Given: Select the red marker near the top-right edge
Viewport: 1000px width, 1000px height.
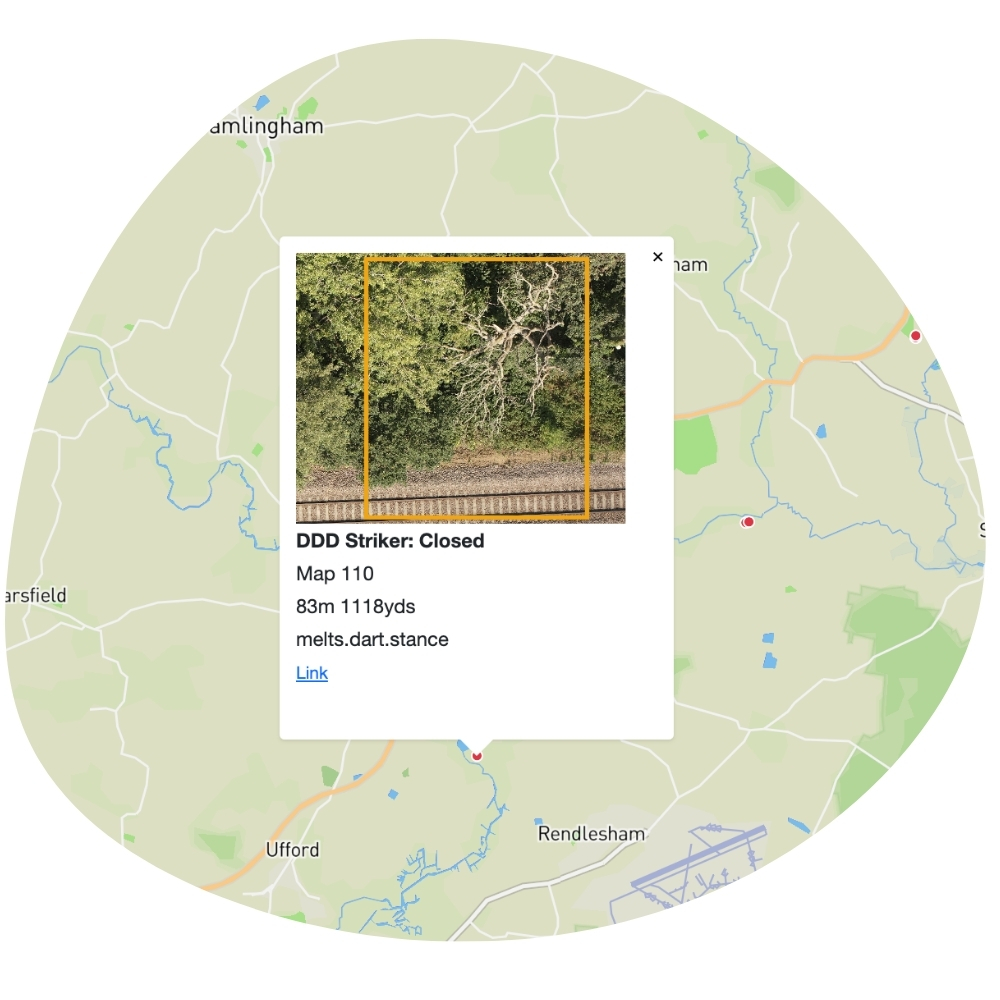Looking at the screenshot, I should [915, 336].
